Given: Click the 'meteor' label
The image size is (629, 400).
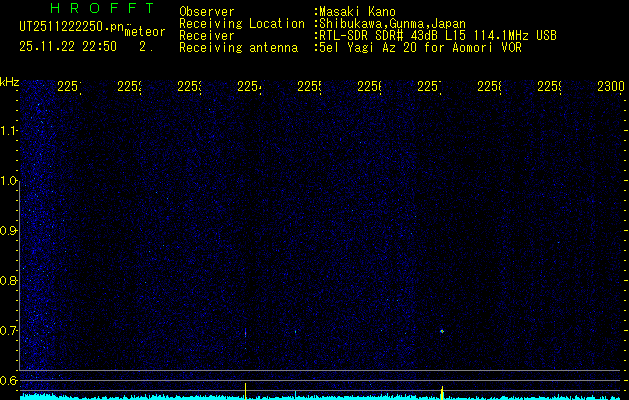Looking at the screenshot, I should click(145, 32).
